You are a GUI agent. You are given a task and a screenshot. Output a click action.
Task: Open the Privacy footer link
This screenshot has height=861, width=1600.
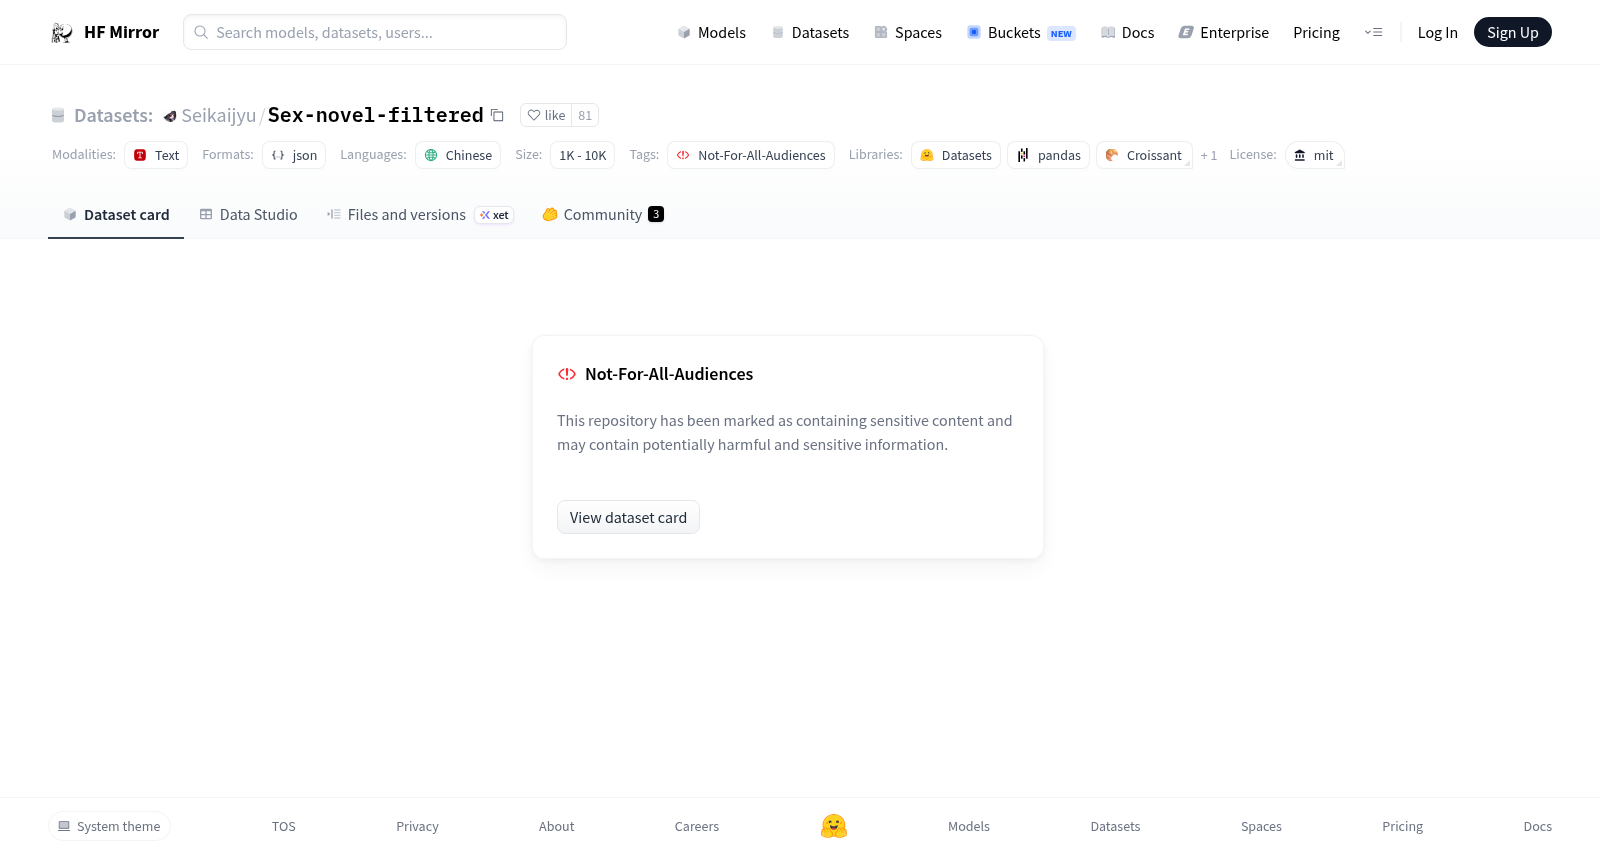417,826
